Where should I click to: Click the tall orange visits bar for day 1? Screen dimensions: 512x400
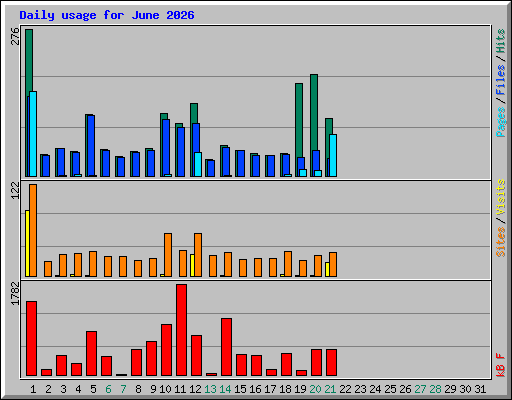pos(33,230)
